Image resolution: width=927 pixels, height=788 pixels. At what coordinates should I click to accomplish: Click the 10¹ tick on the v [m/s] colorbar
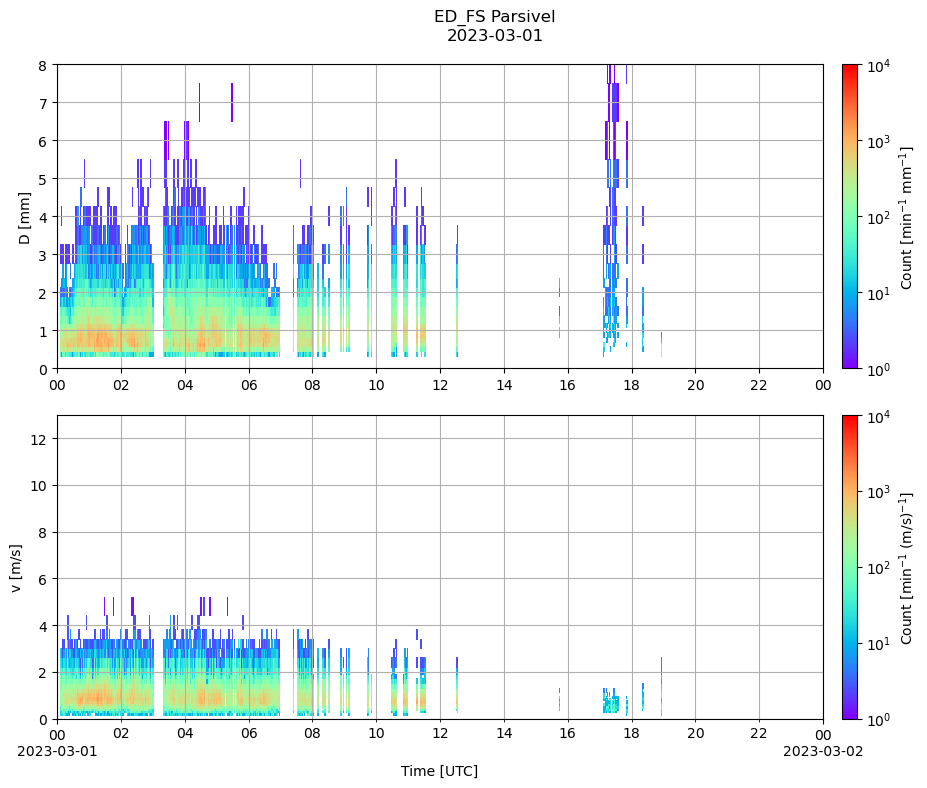(x=879, y=644)
